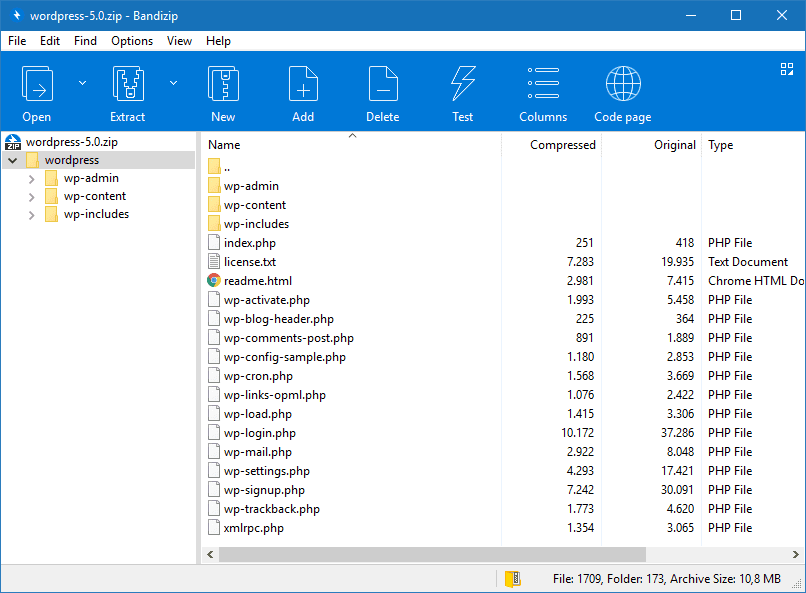Select license.txt document icon
806x593 pixels.
coord(214,262)
